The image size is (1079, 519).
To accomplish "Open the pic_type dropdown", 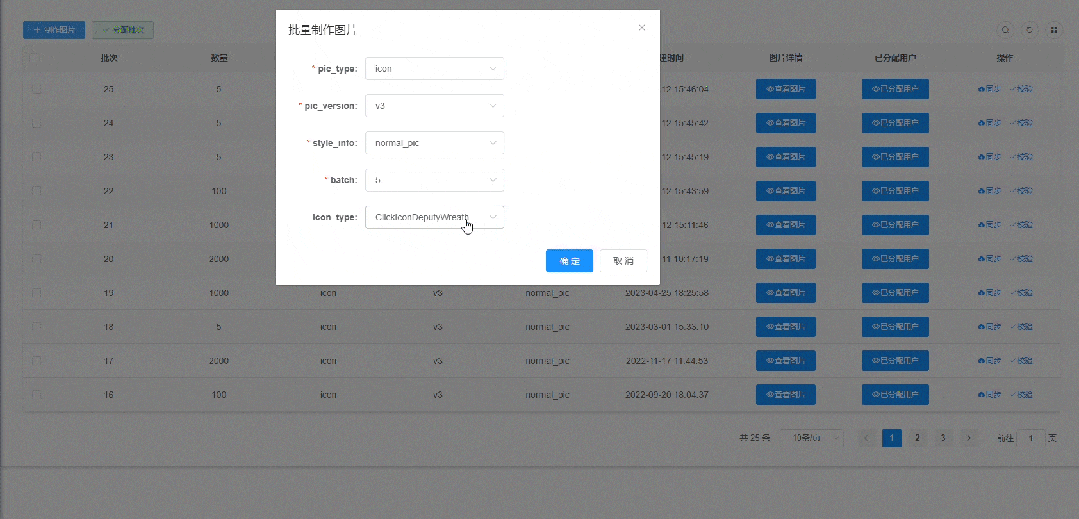I will [435, 69].
